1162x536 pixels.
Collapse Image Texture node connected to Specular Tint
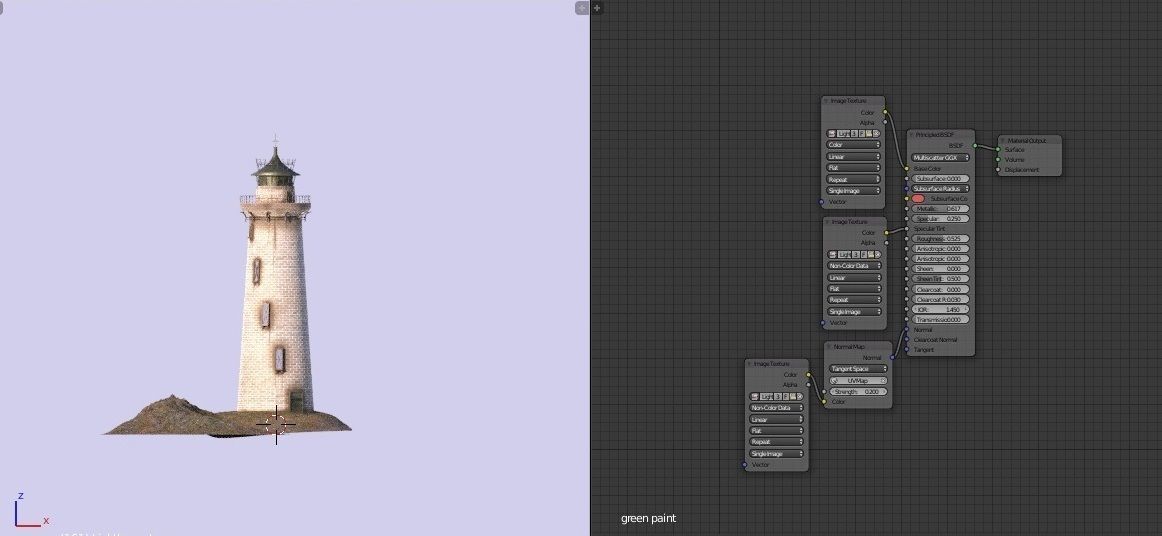coord(827,222)
